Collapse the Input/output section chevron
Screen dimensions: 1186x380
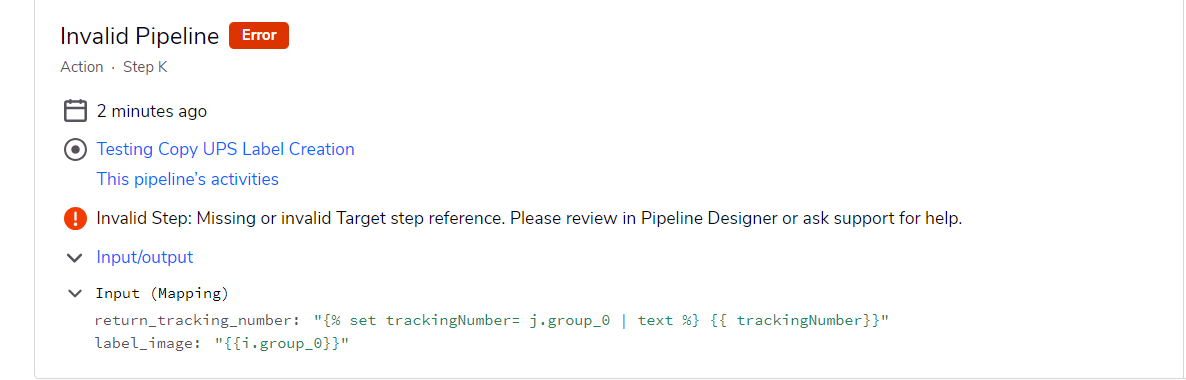pos(74,257)
